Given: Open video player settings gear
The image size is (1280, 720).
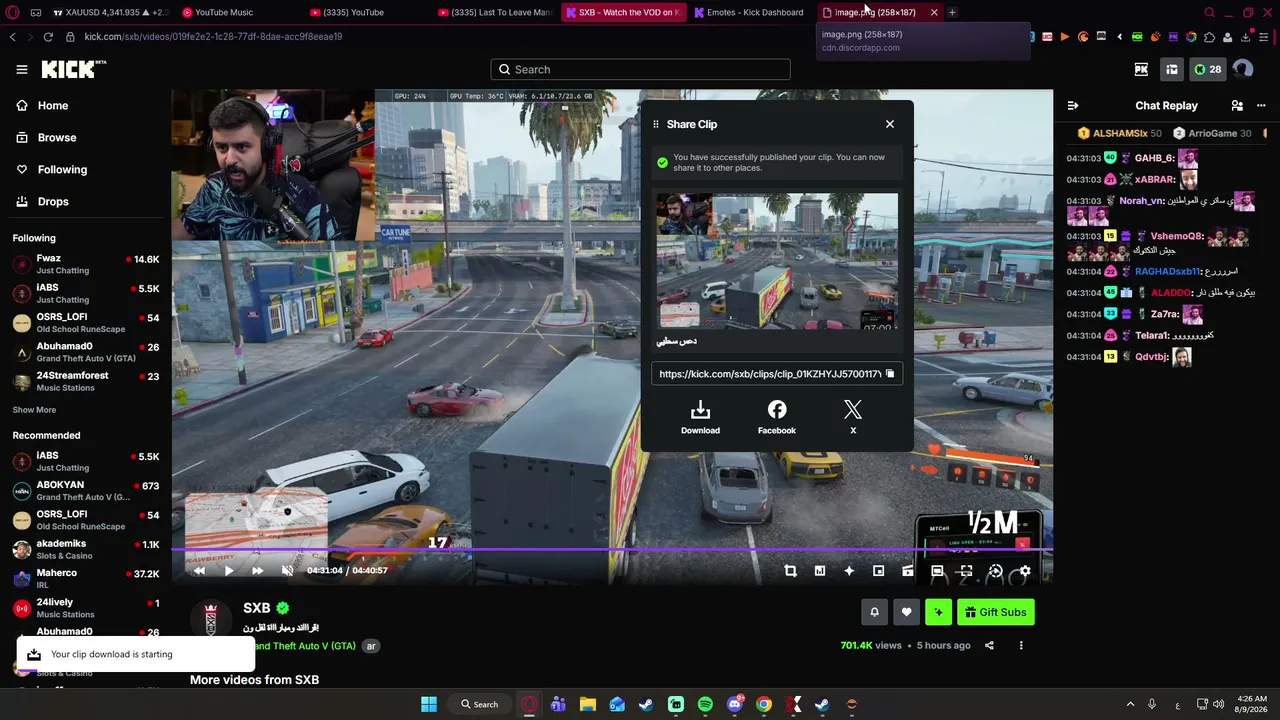Looking at the screenshot, I should [1025, 571].
